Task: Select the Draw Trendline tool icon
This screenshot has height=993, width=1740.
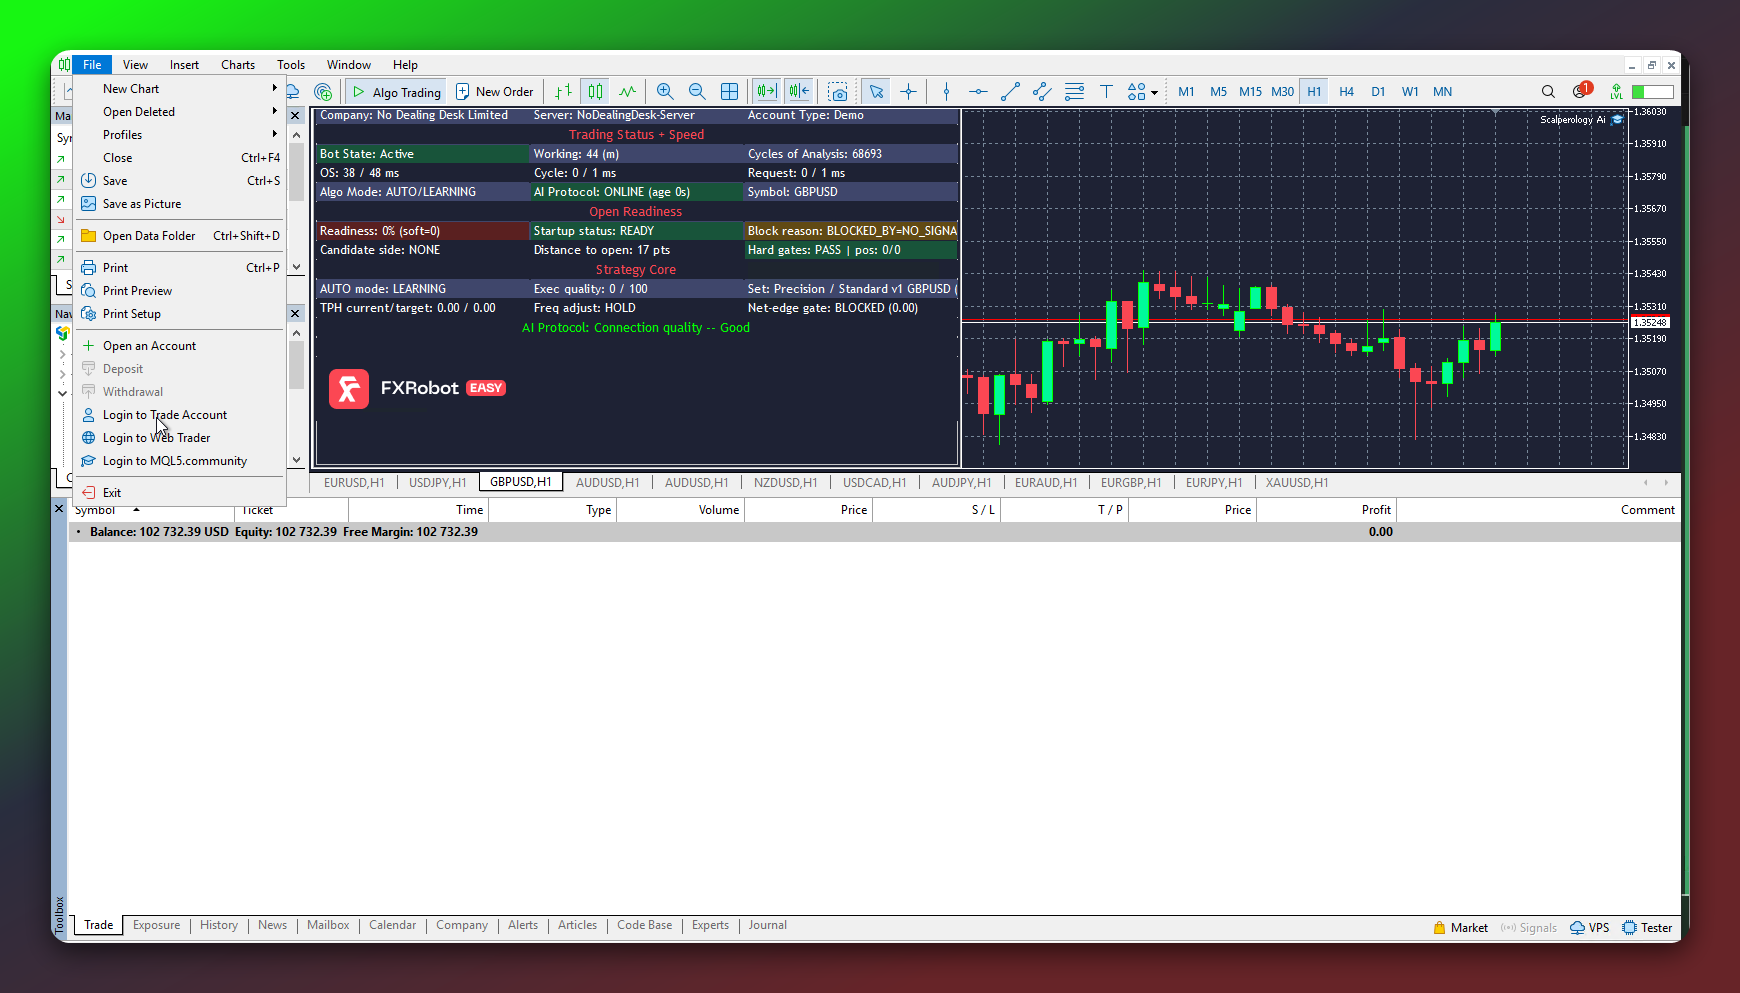Action: tap(1010, 91)
